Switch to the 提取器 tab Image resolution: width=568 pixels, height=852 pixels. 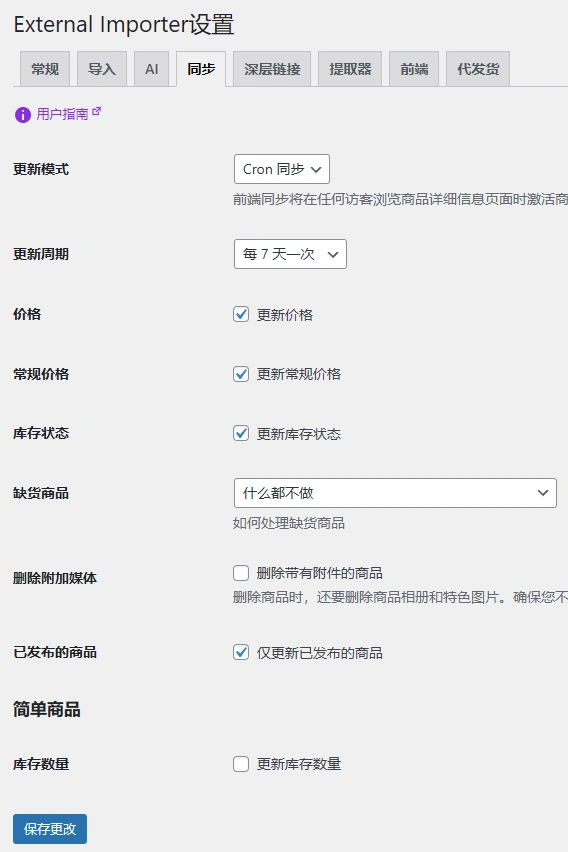tap(350, 69)
